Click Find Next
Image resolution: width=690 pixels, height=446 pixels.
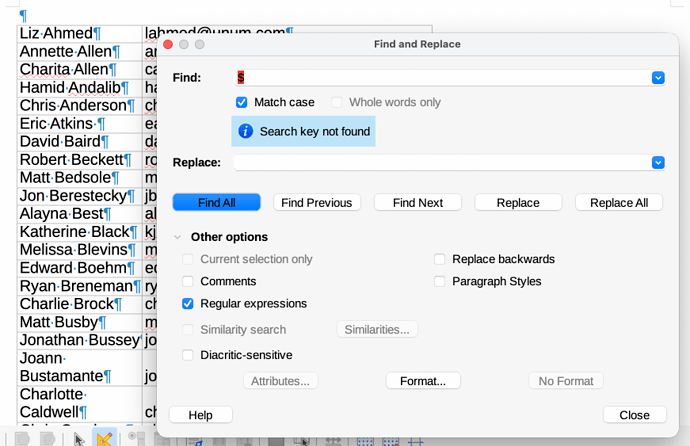click(417, 202)
